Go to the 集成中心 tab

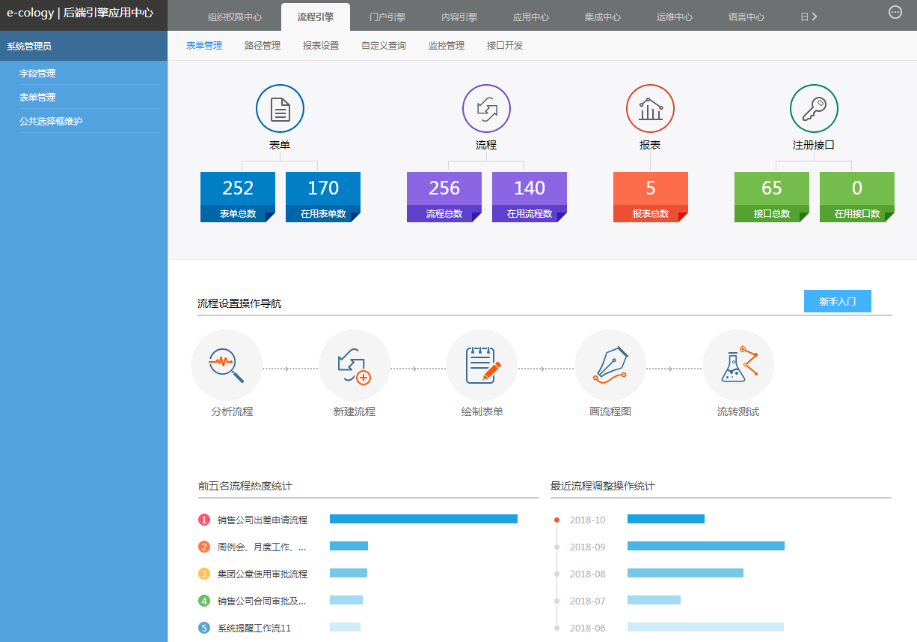(603, 17)
